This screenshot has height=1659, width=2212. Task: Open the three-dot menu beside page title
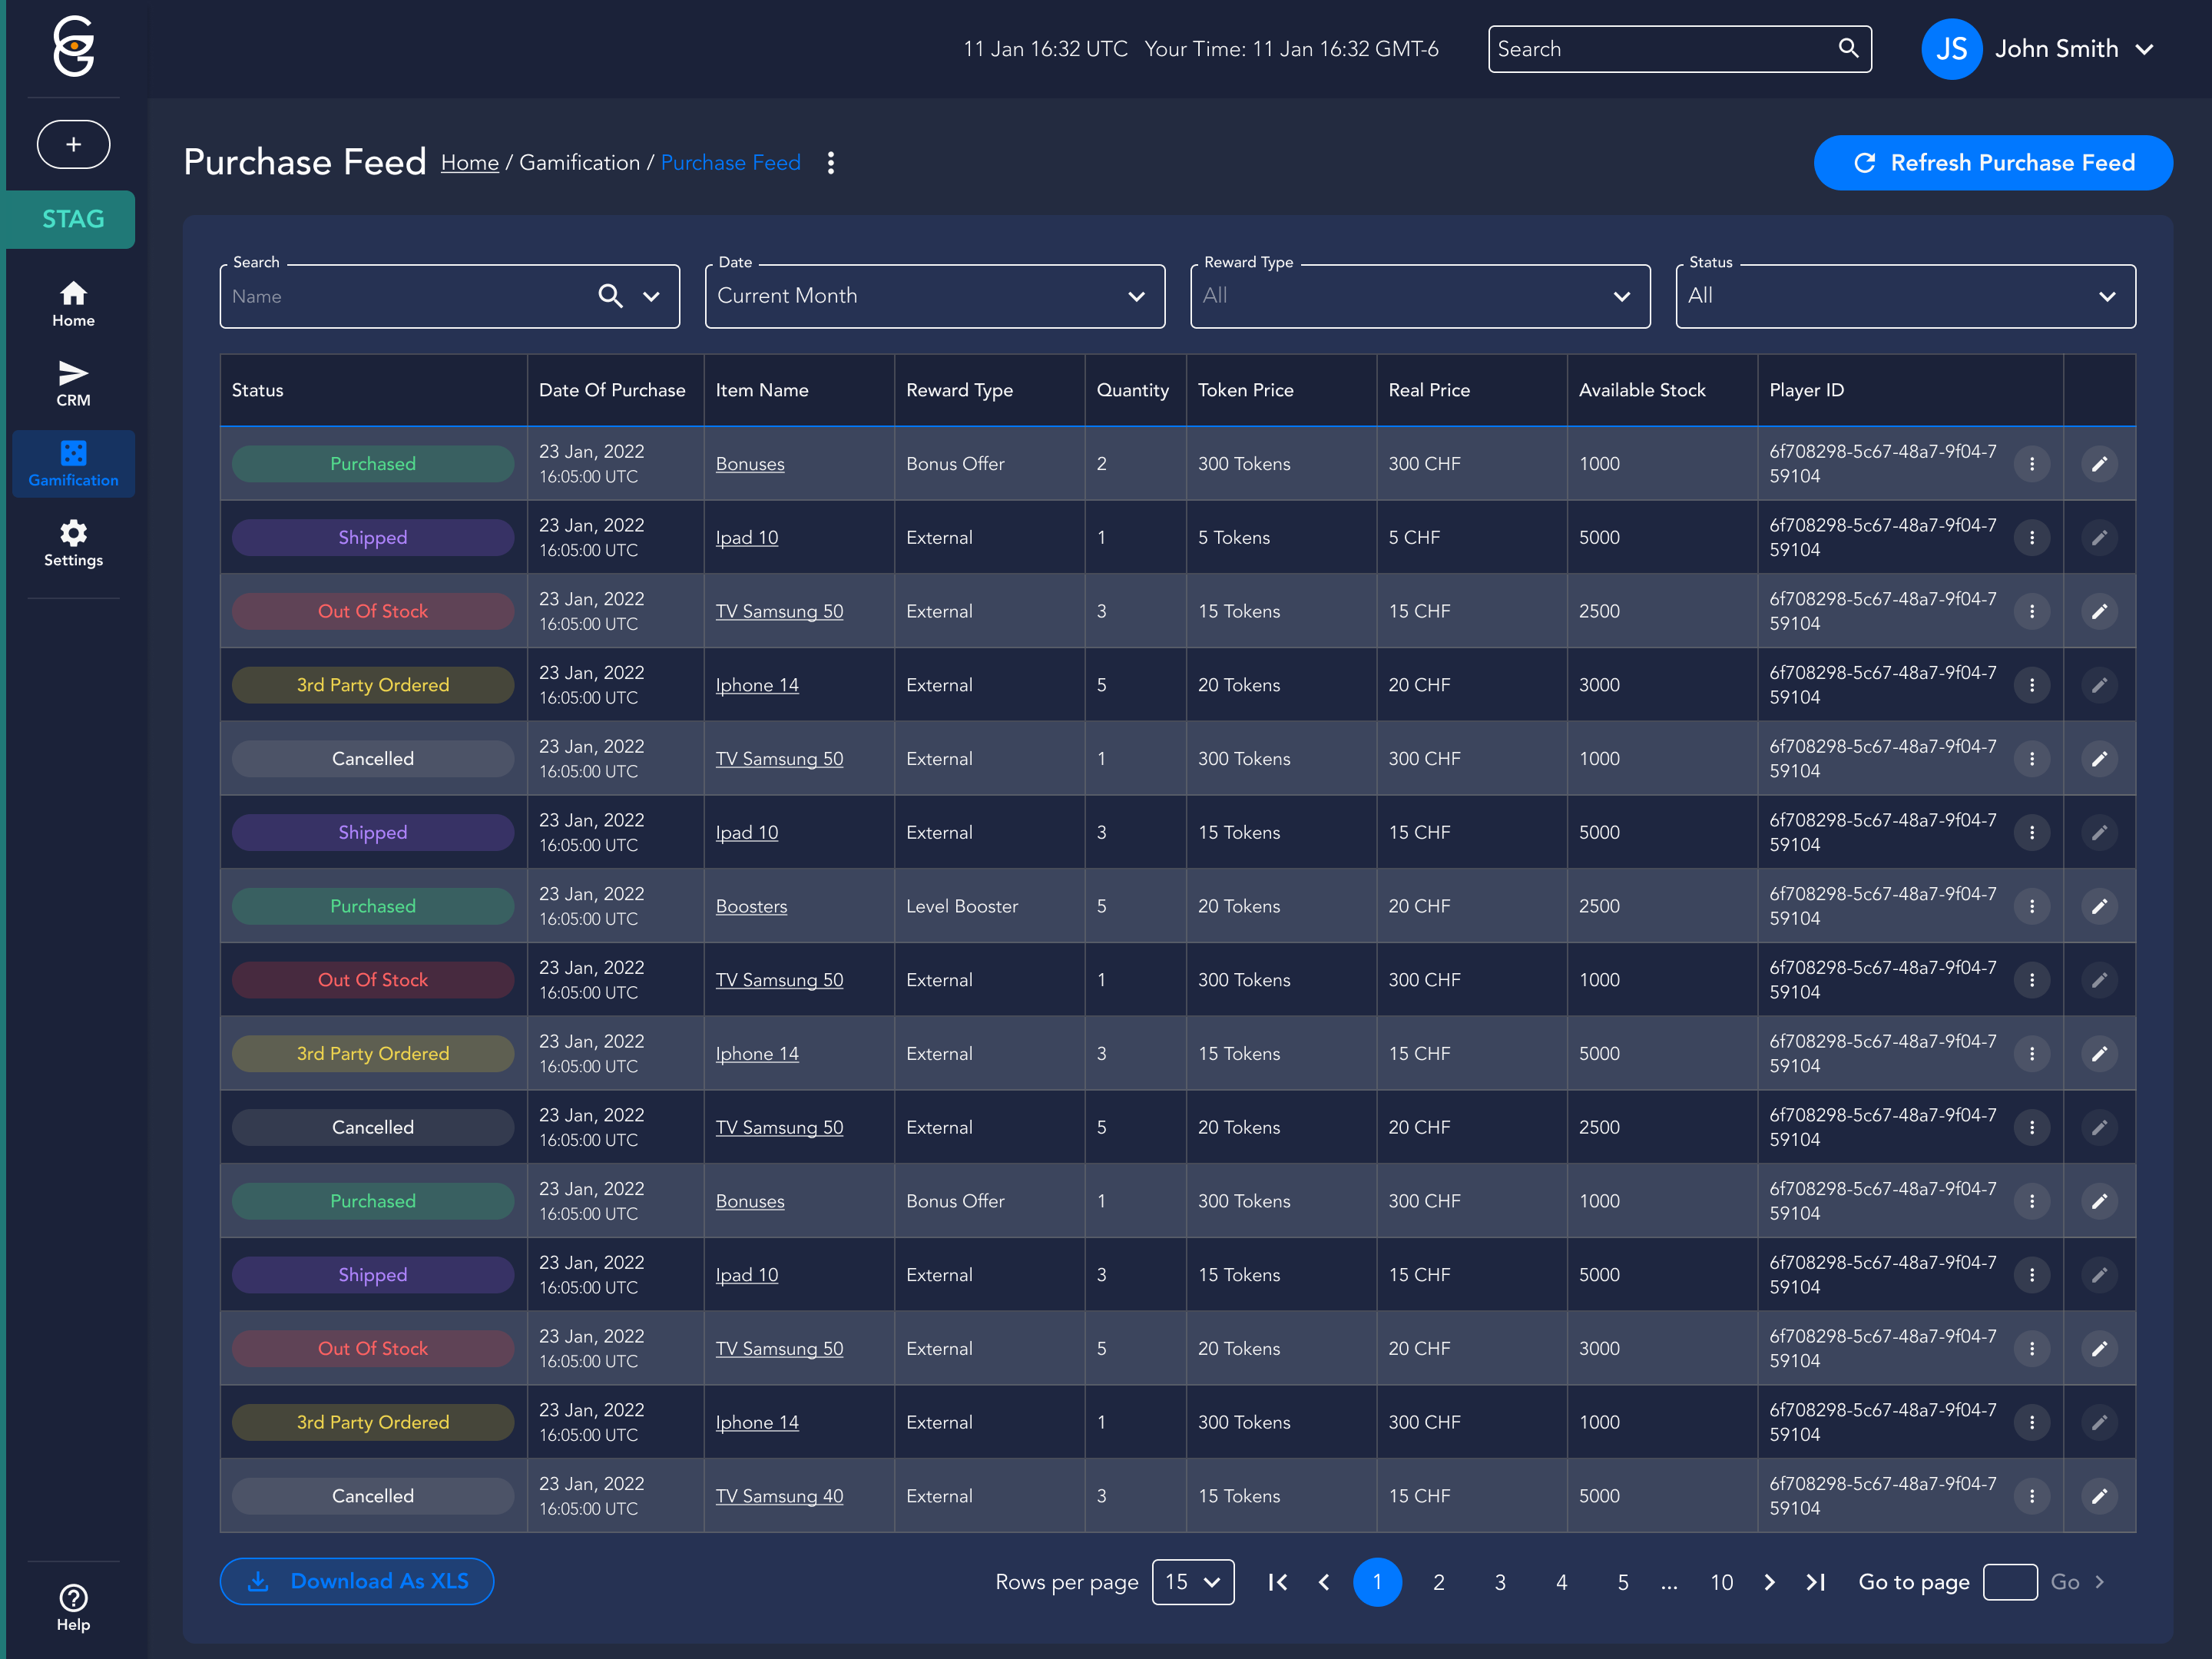(830, 163)
